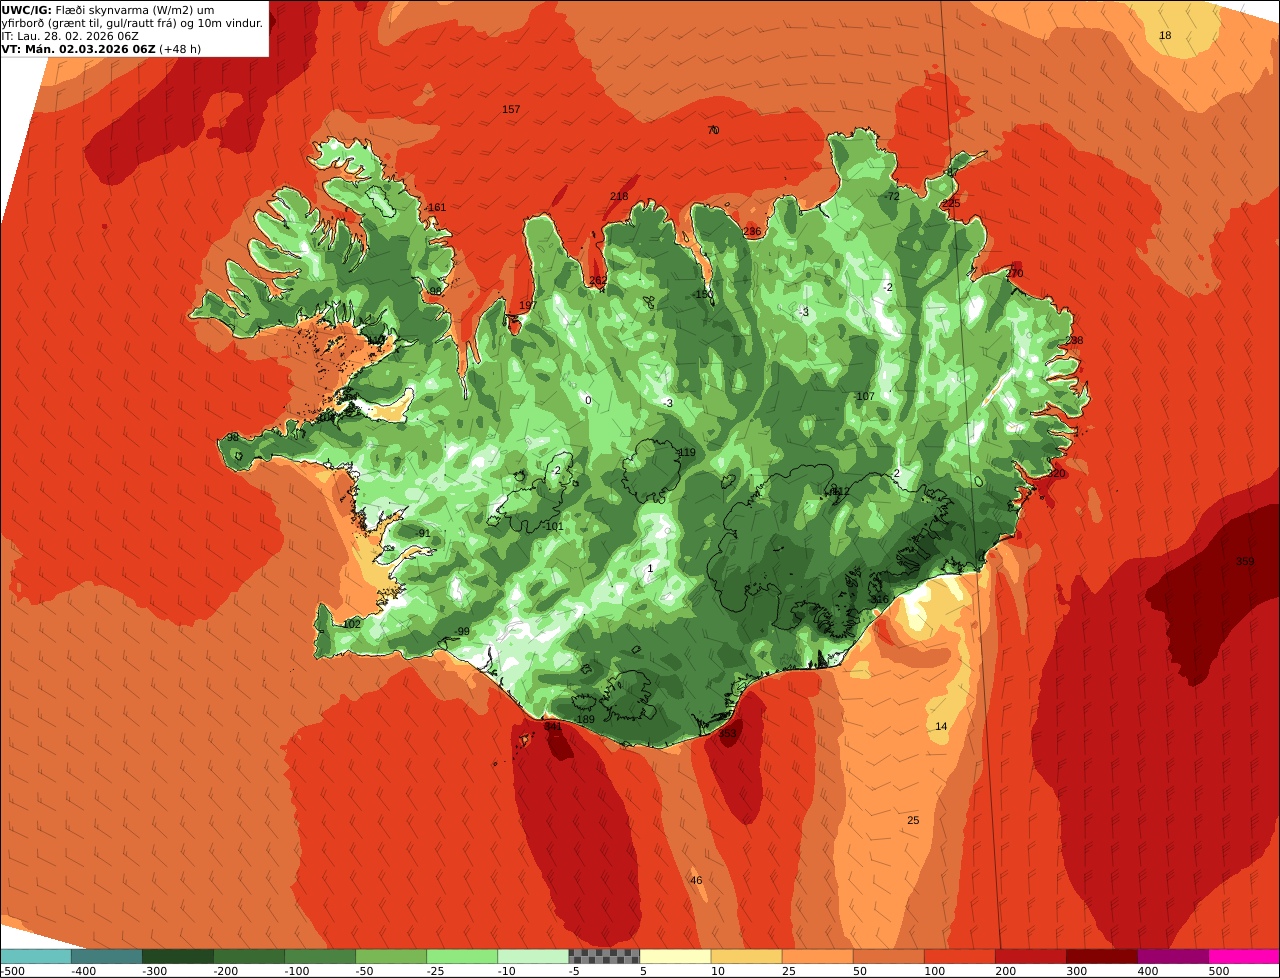Click the map value "102"
The image size is (1280, 978).
tap(351, 624)
